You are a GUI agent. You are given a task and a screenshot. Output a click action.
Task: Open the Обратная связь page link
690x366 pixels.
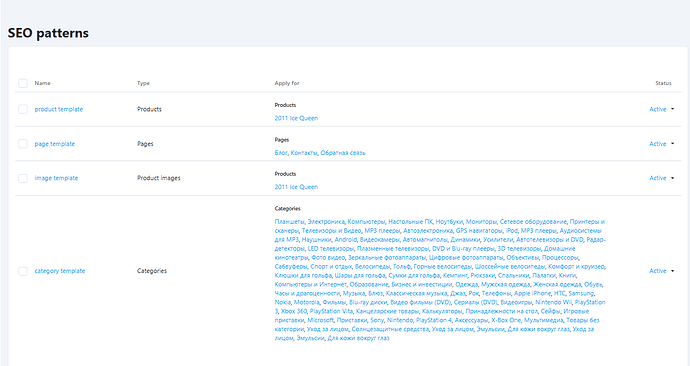pos(343,153)
